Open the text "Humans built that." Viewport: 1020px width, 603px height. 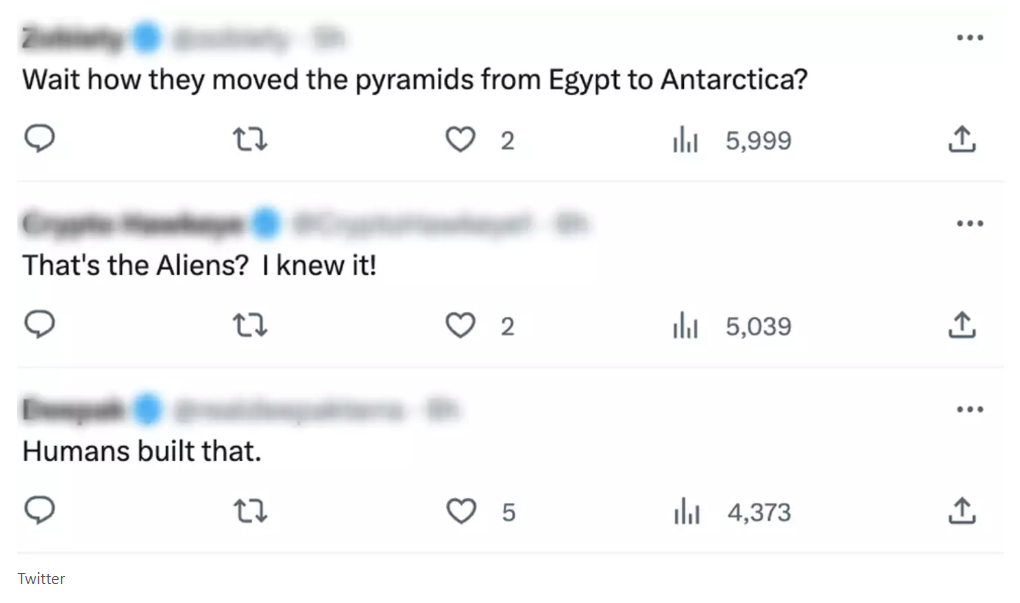tap(141, 452)
